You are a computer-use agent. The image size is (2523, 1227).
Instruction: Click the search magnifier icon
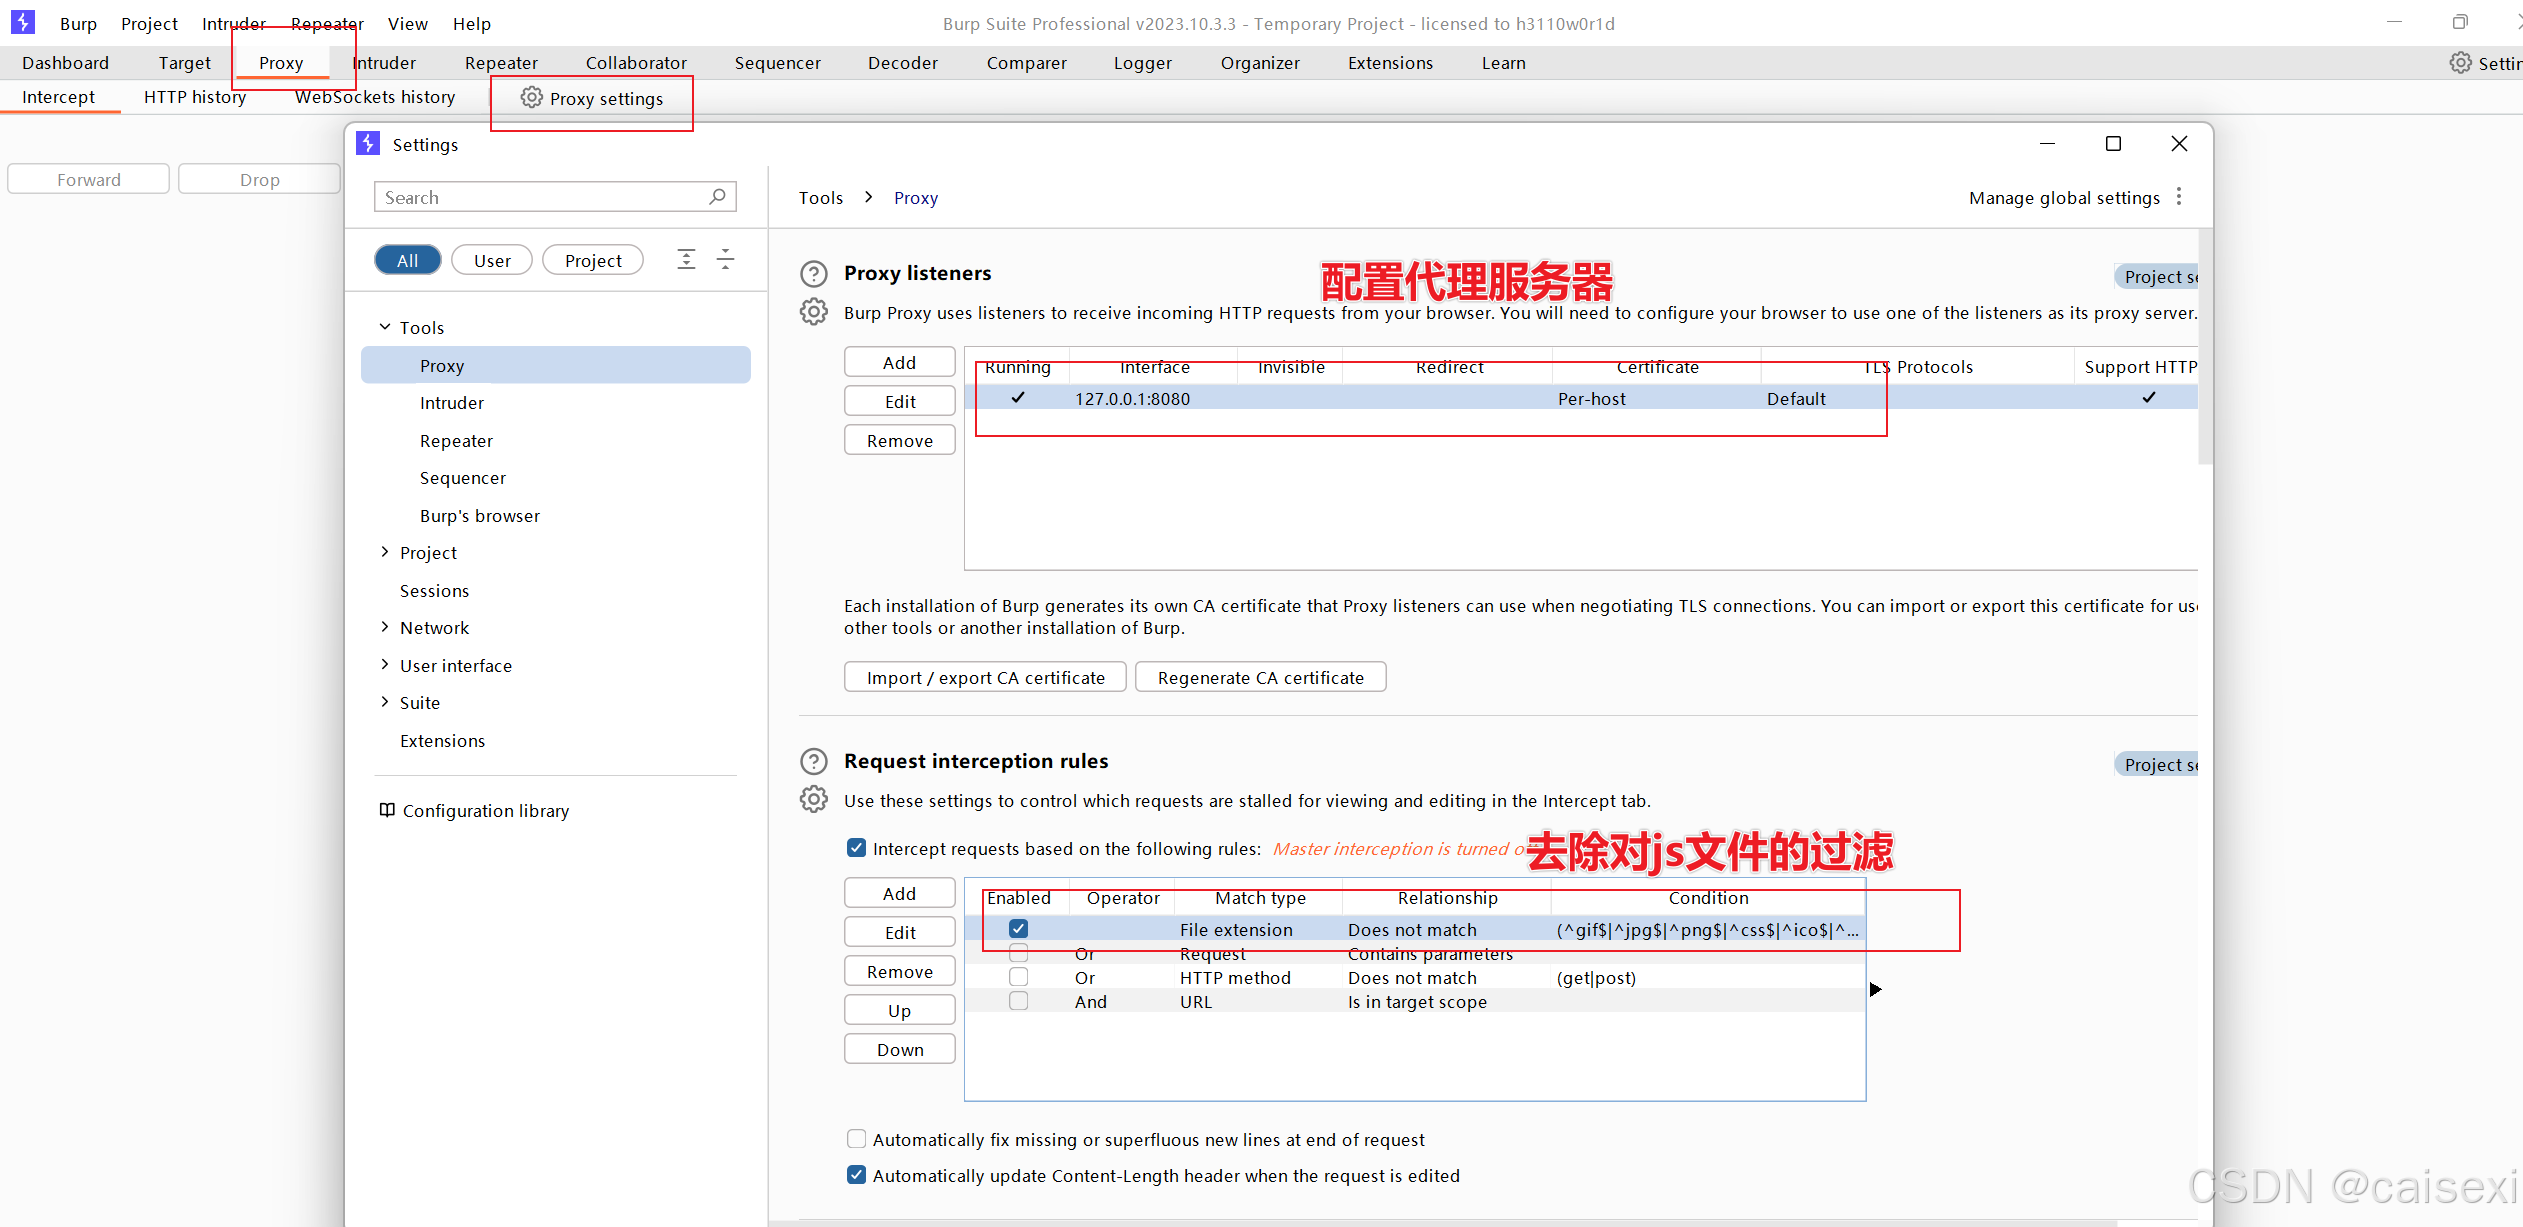pos(717,197)
